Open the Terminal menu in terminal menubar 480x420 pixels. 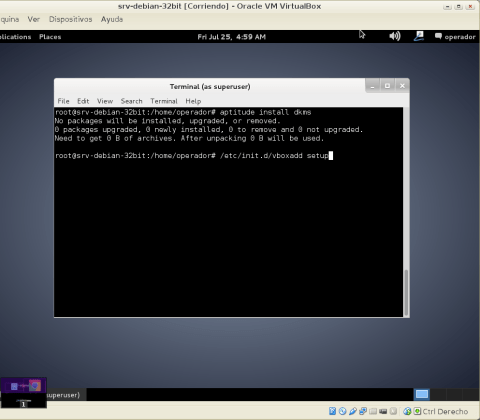coord(164,101)
